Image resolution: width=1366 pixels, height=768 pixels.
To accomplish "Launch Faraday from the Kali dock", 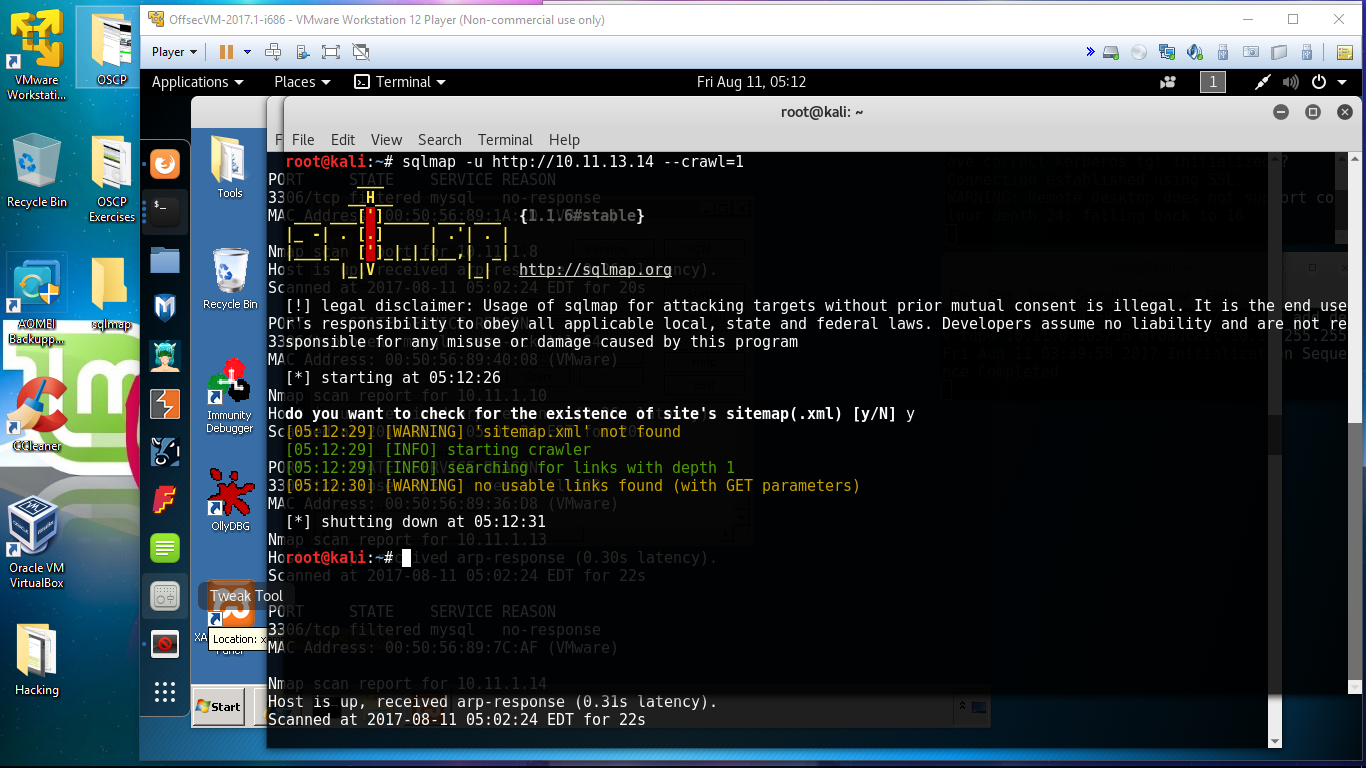I will pyautogui.click(x=165, y=500).
